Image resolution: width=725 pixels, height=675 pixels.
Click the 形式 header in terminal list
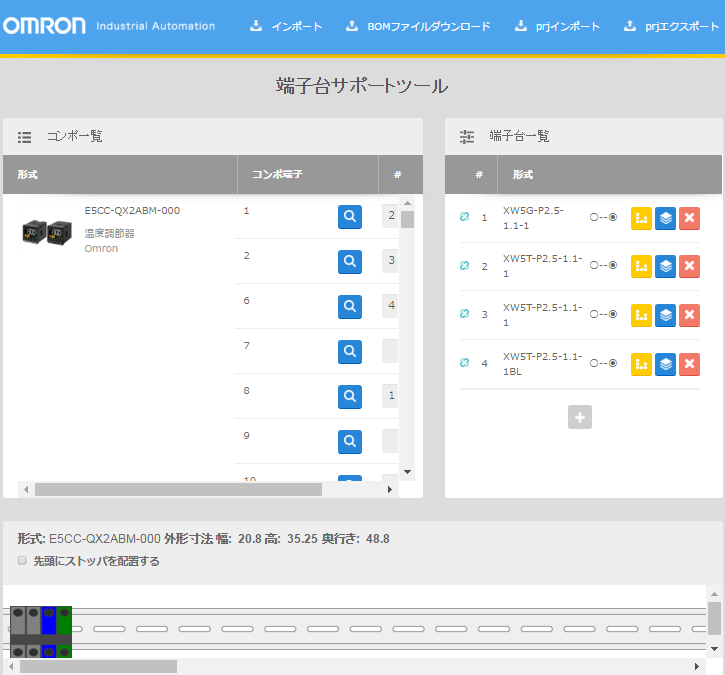[522, 174]
